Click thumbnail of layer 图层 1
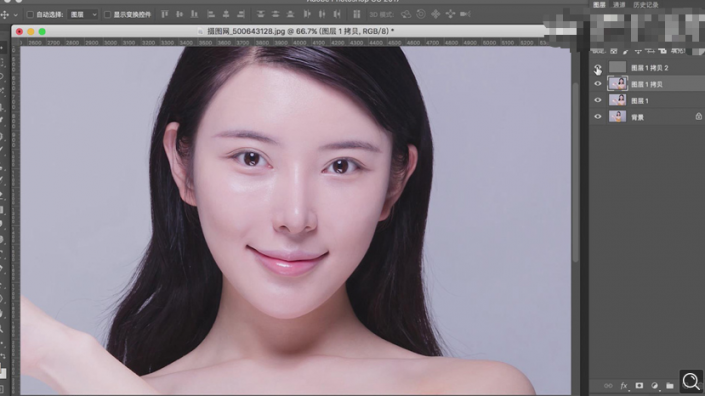 click(x=617, y=100)
